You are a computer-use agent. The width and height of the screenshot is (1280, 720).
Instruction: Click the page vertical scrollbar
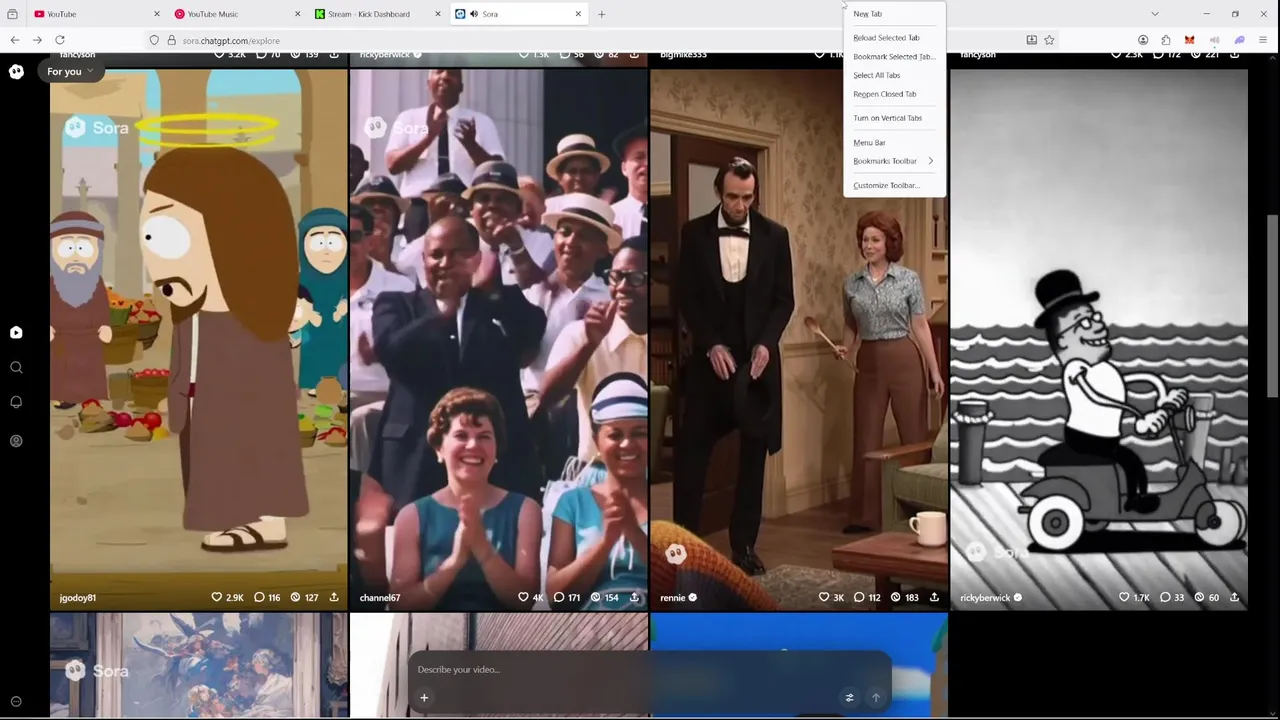pos(1273,305)
